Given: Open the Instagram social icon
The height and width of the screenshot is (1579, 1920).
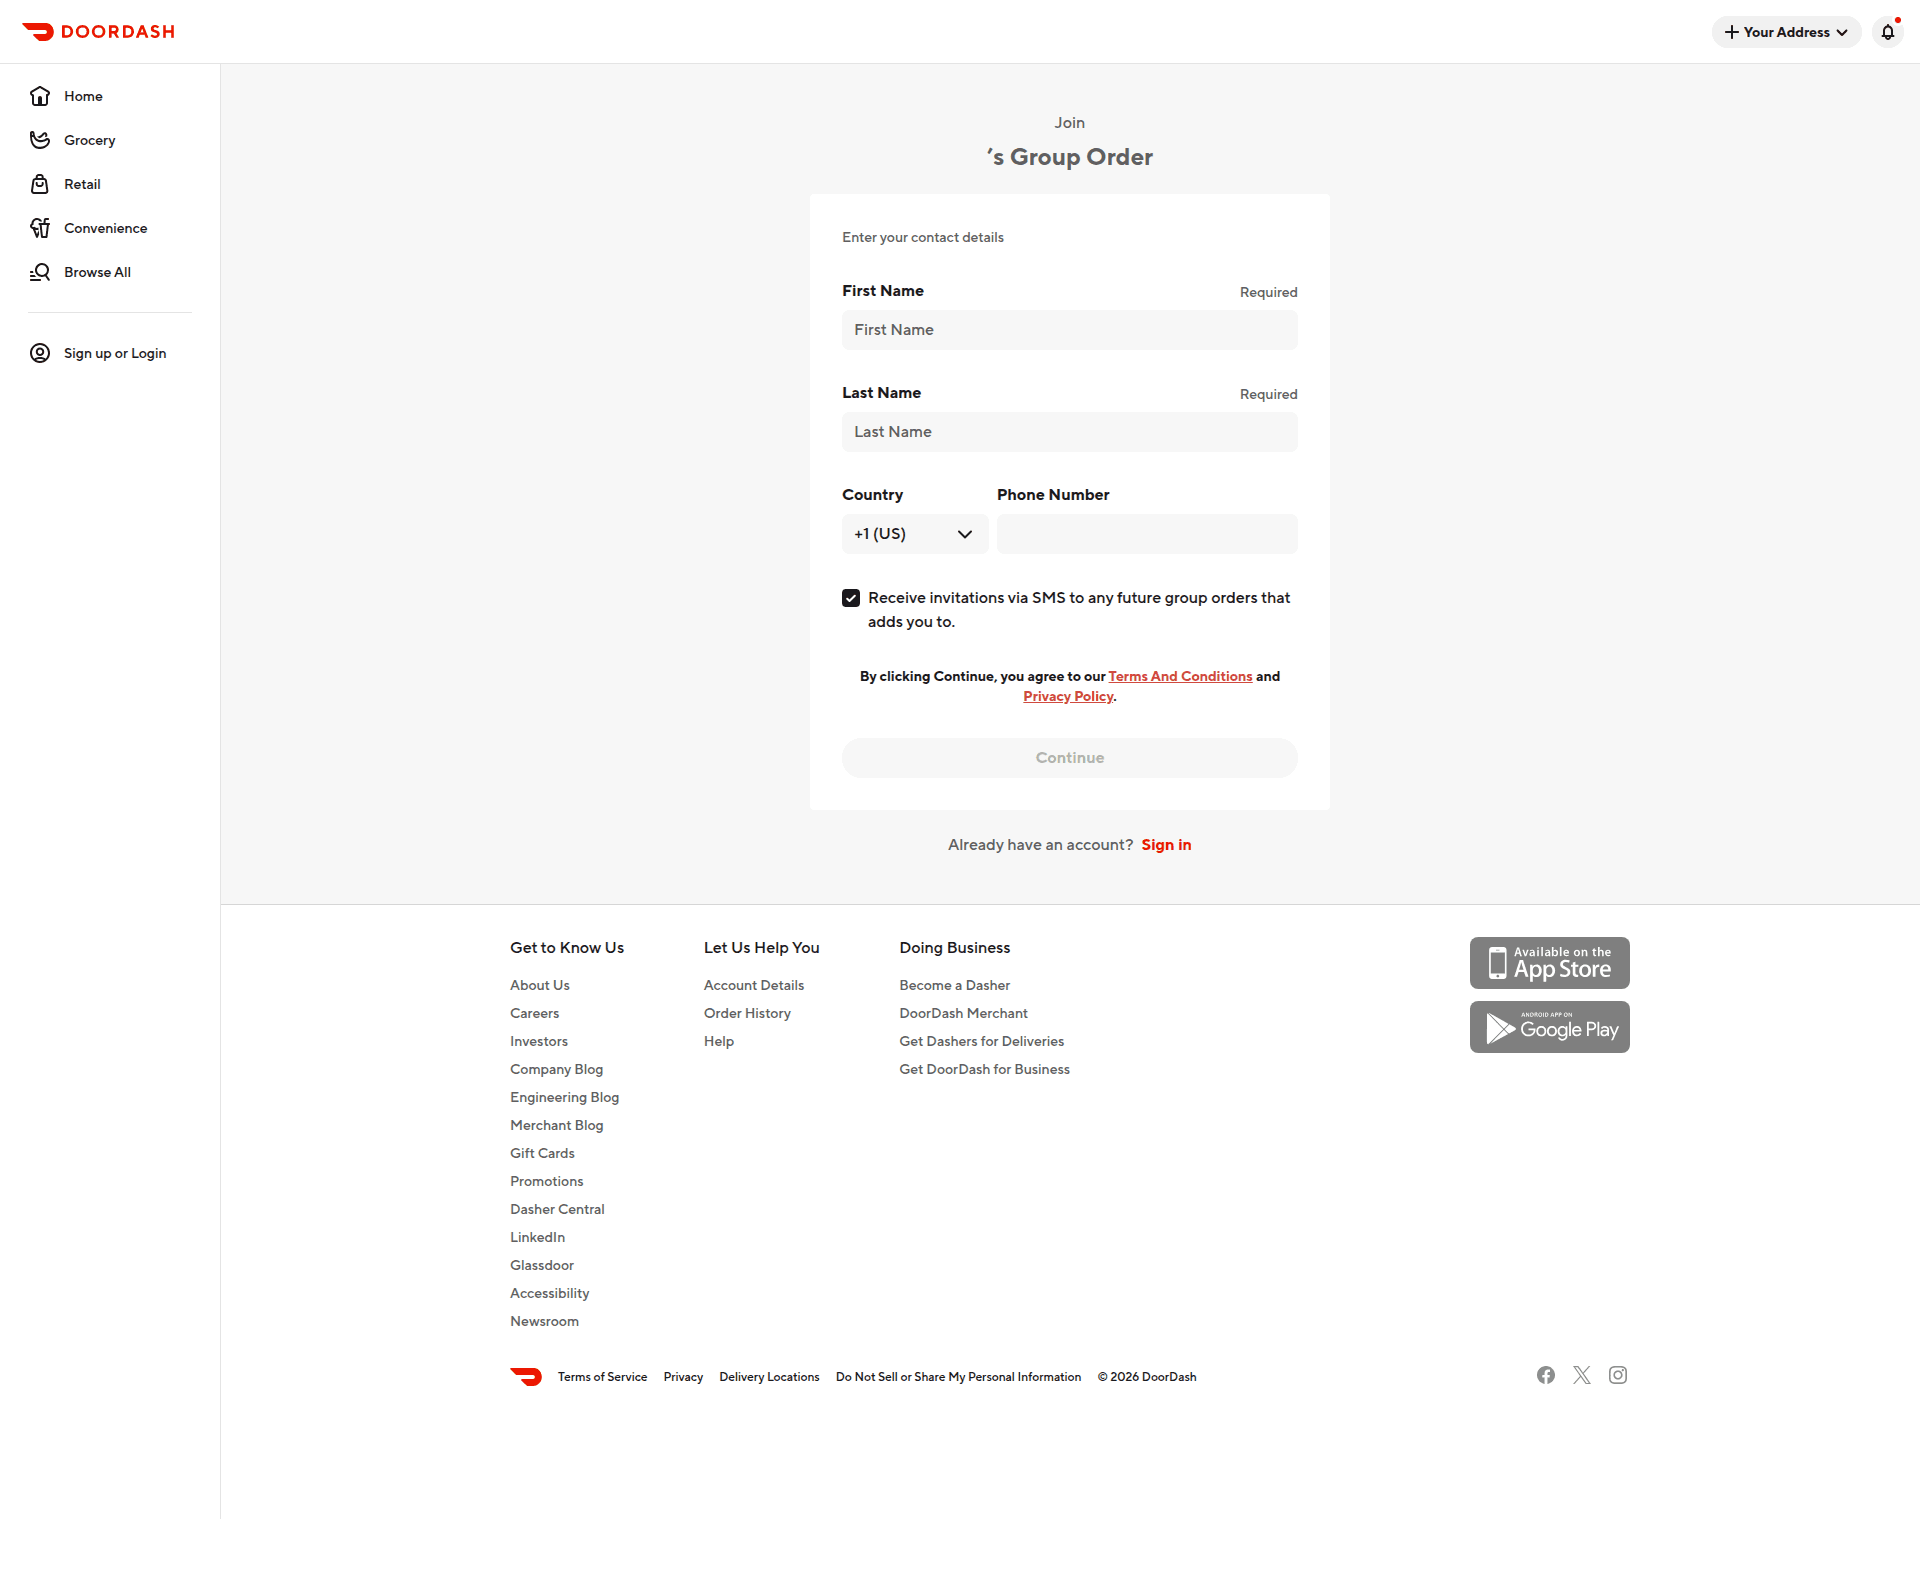Looking at the screenshot, I should [1618, 1375].
